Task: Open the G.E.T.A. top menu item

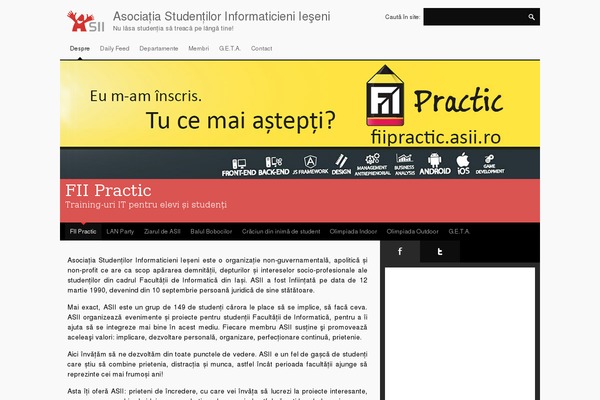Action: [230, 49]
